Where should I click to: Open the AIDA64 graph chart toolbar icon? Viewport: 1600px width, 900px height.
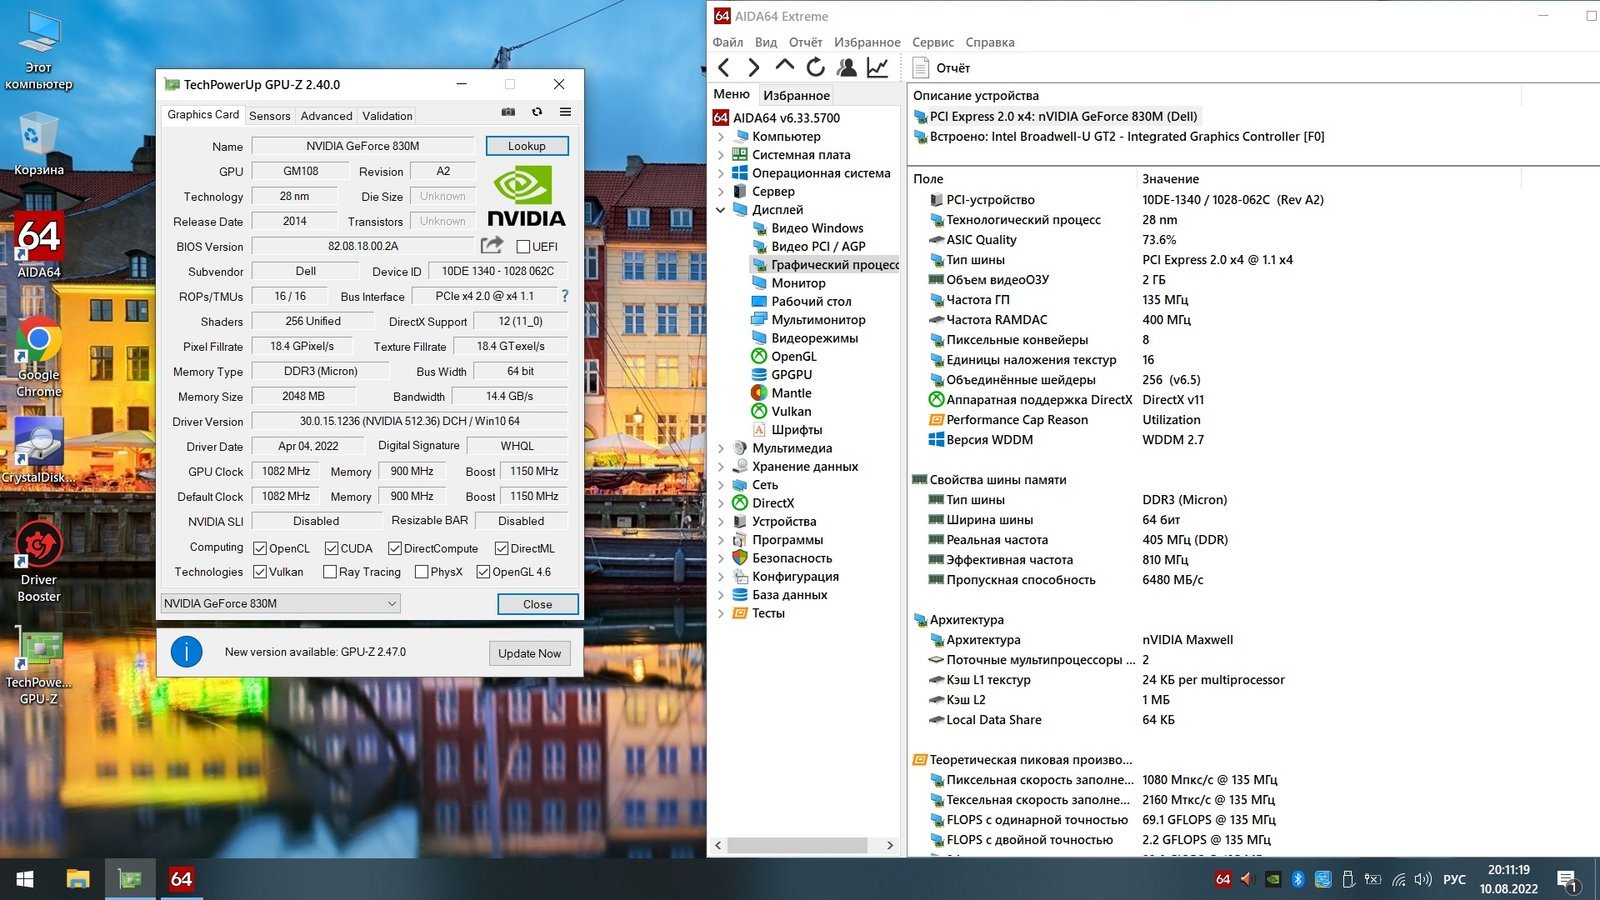(877, 67)
